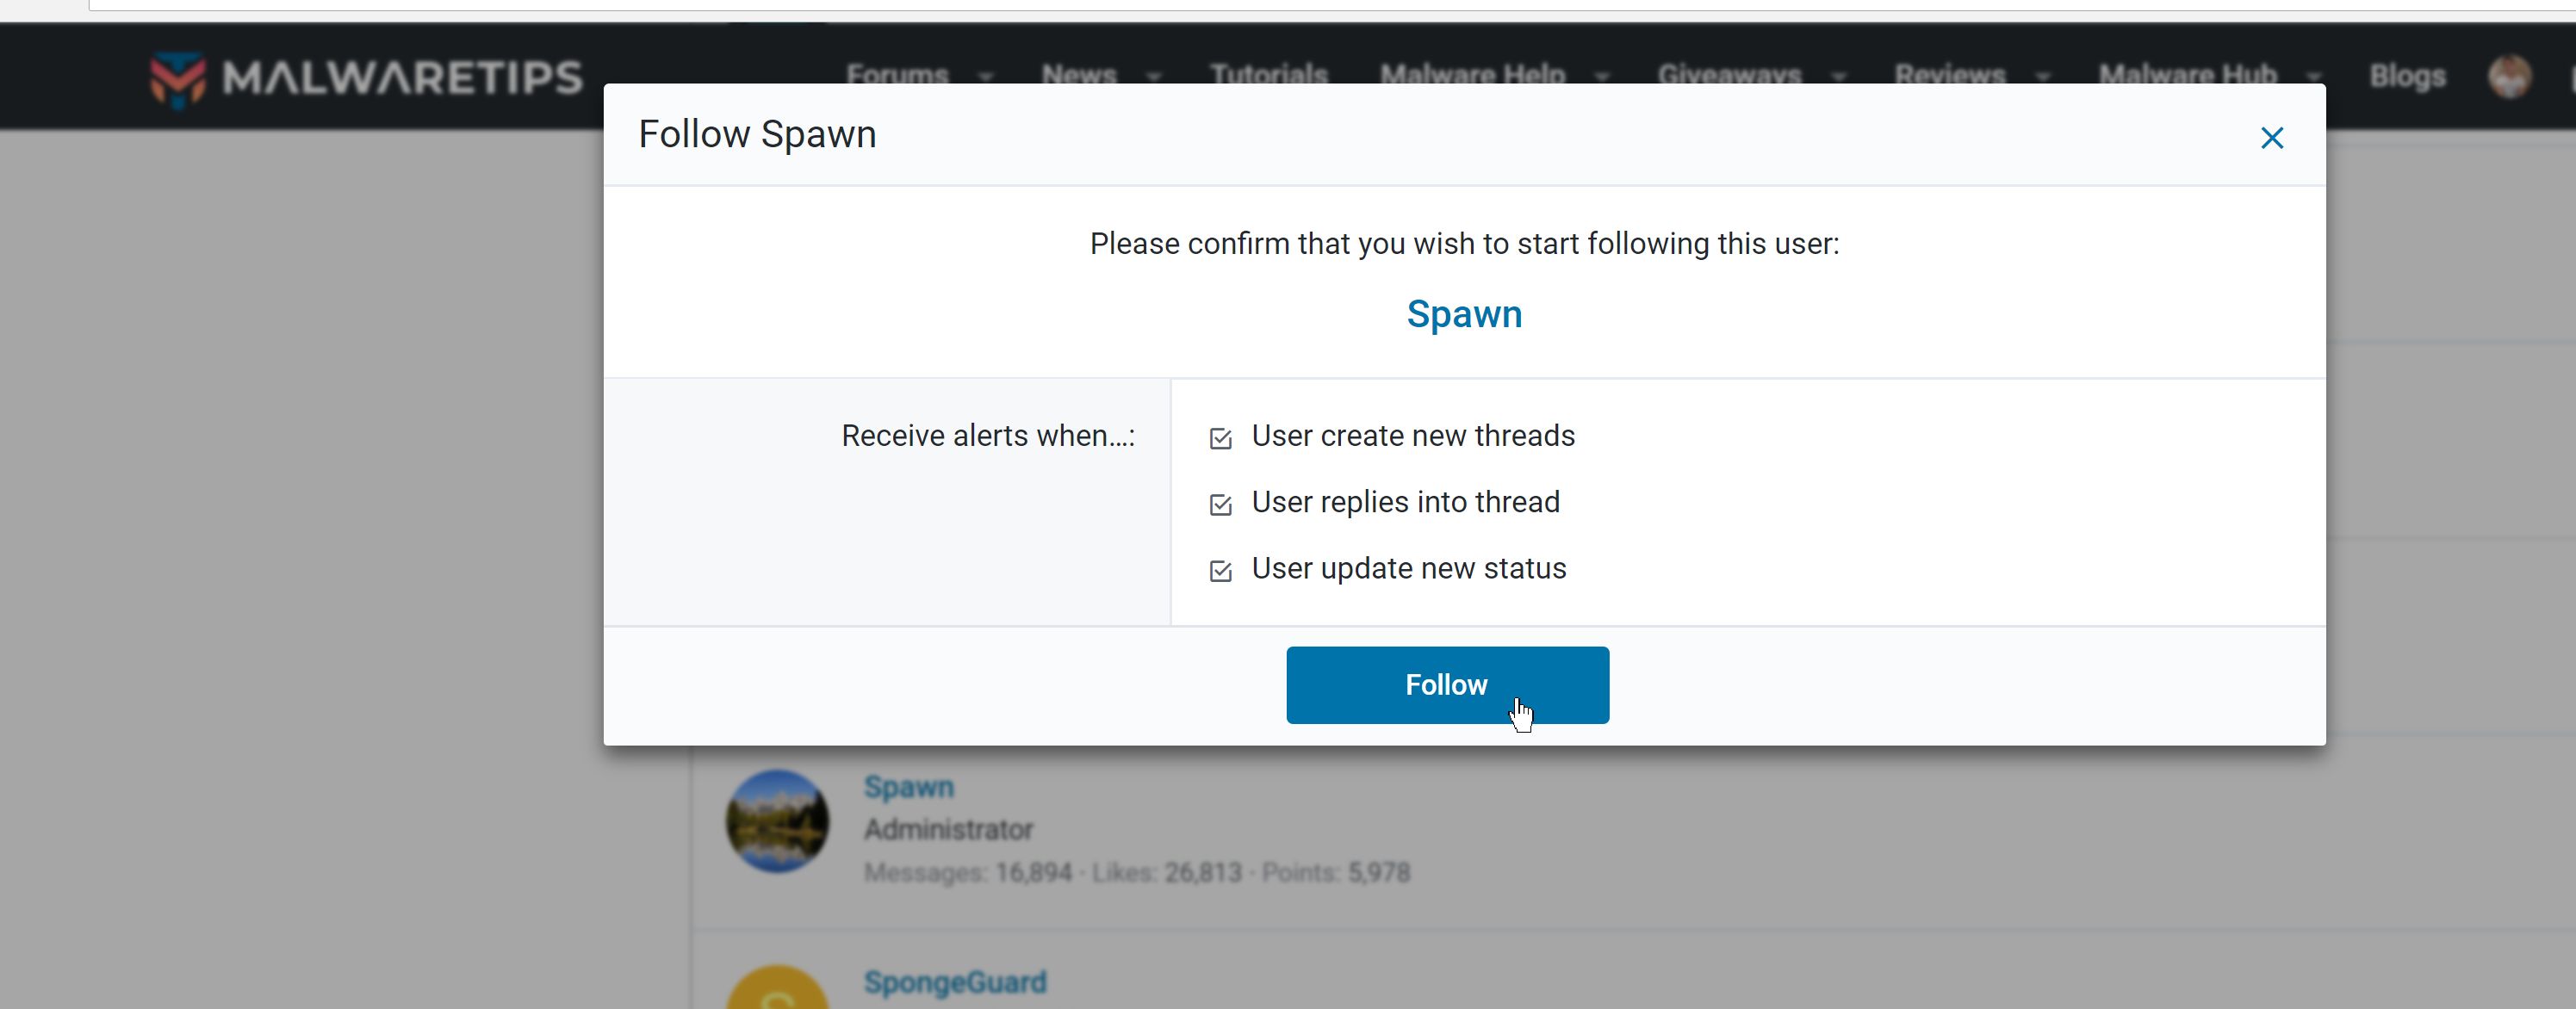The width and height of the screenshot is (2576, 1009).
Task: Open the SpongeGuard profile link
Action: [954, 982]
